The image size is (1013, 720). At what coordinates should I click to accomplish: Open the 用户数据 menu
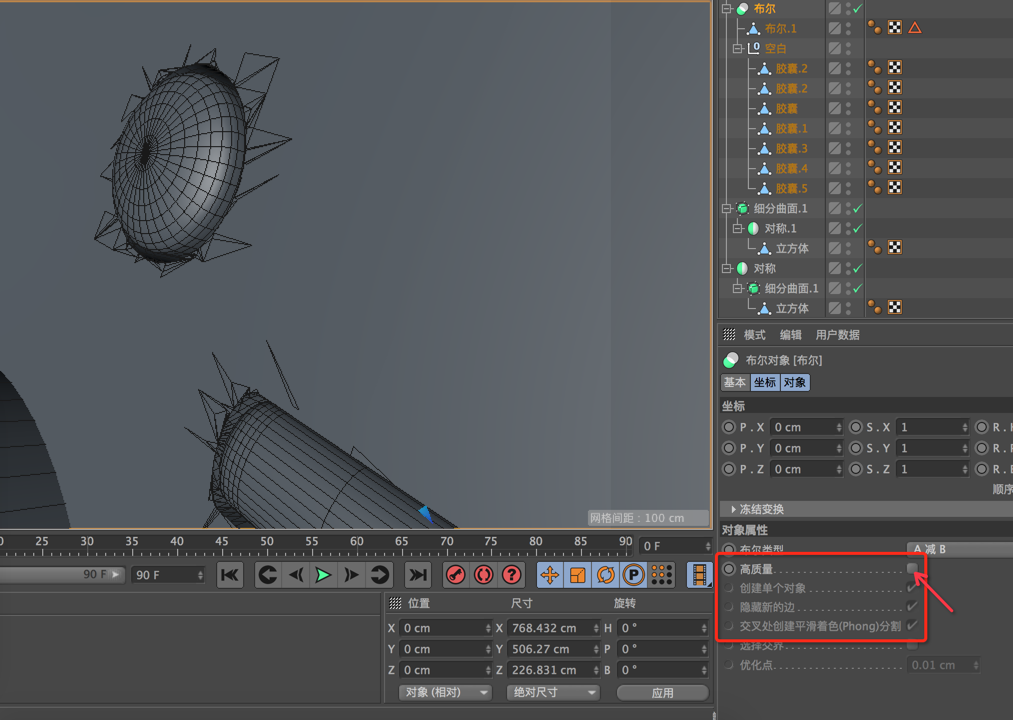click(x=837, y=335)
